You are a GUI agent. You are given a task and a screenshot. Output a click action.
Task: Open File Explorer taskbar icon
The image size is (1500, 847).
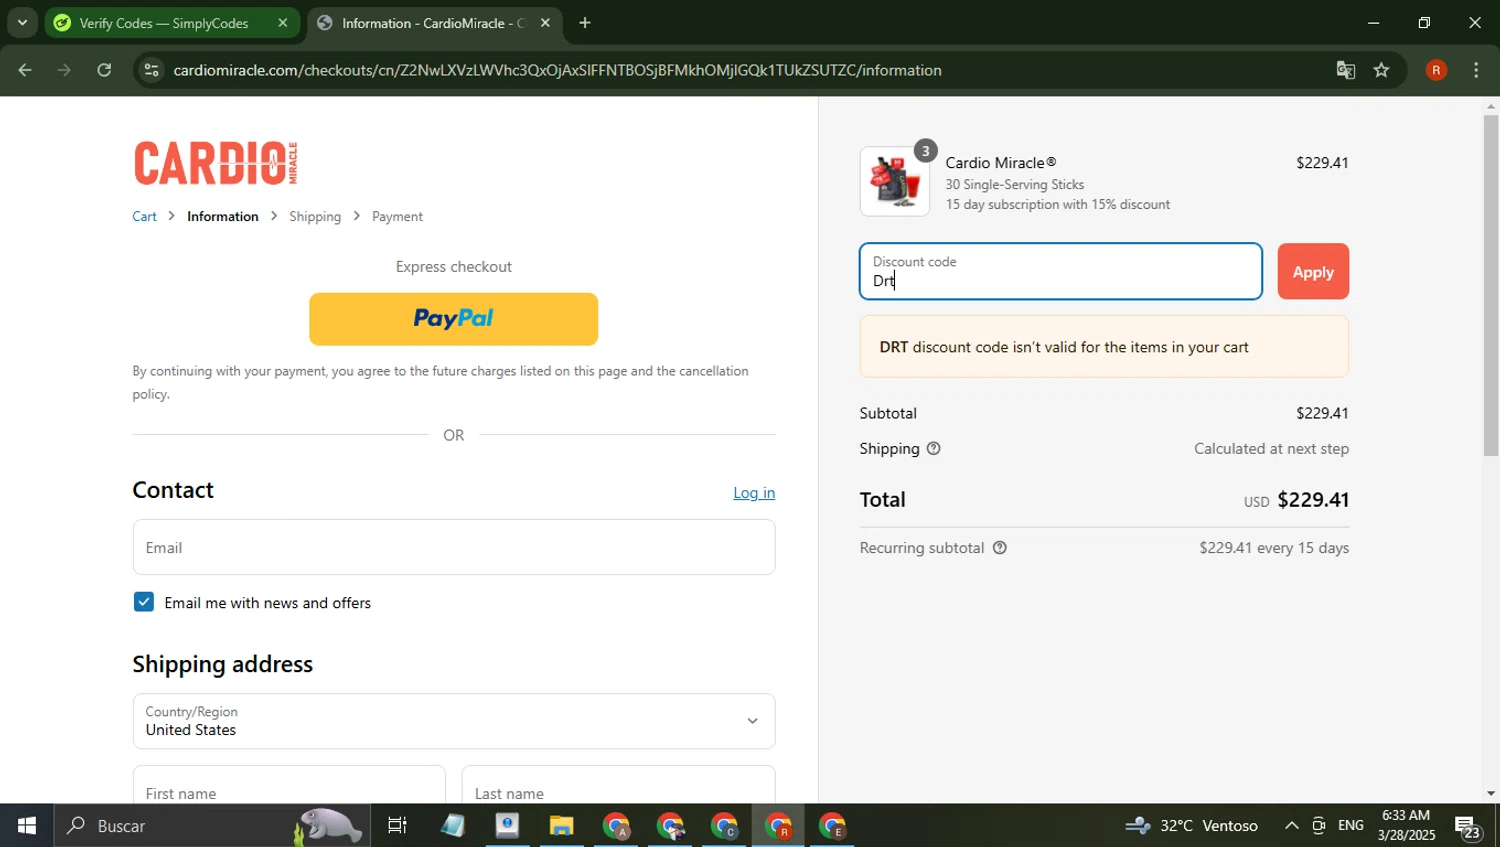pos(561,826)
